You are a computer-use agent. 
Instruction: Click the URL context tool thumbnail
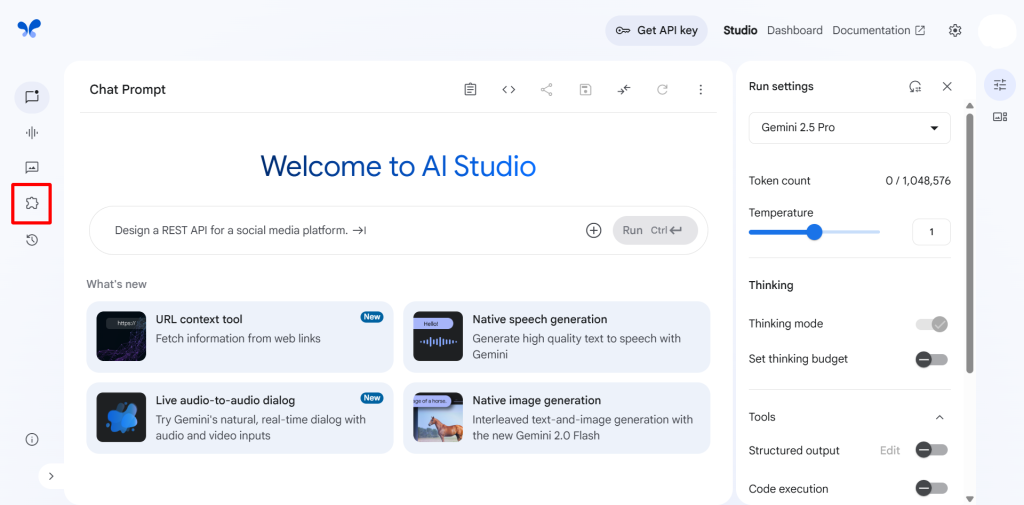coord(121,336)
